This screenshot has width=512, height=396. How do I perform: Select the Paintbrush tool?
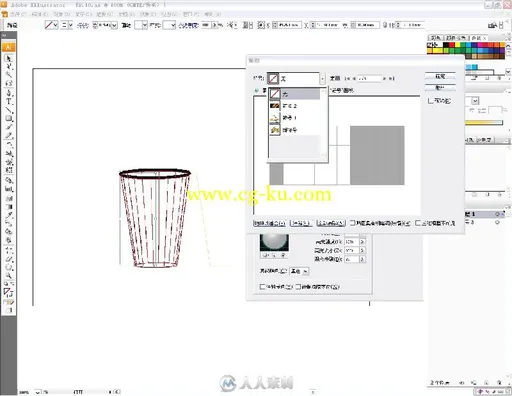(8, 127)
